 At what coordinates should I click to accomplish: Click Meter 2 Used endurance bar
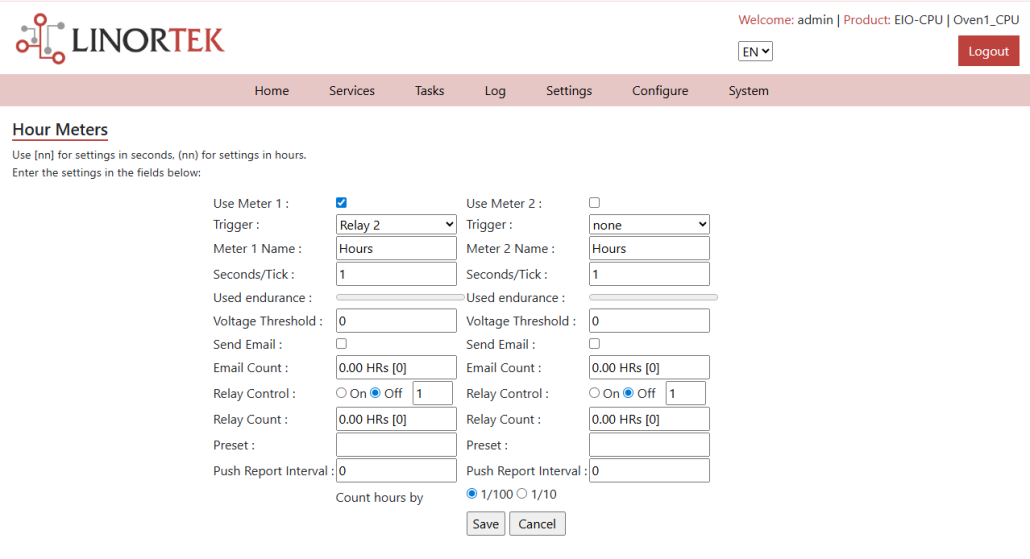[x=654, y=298]
